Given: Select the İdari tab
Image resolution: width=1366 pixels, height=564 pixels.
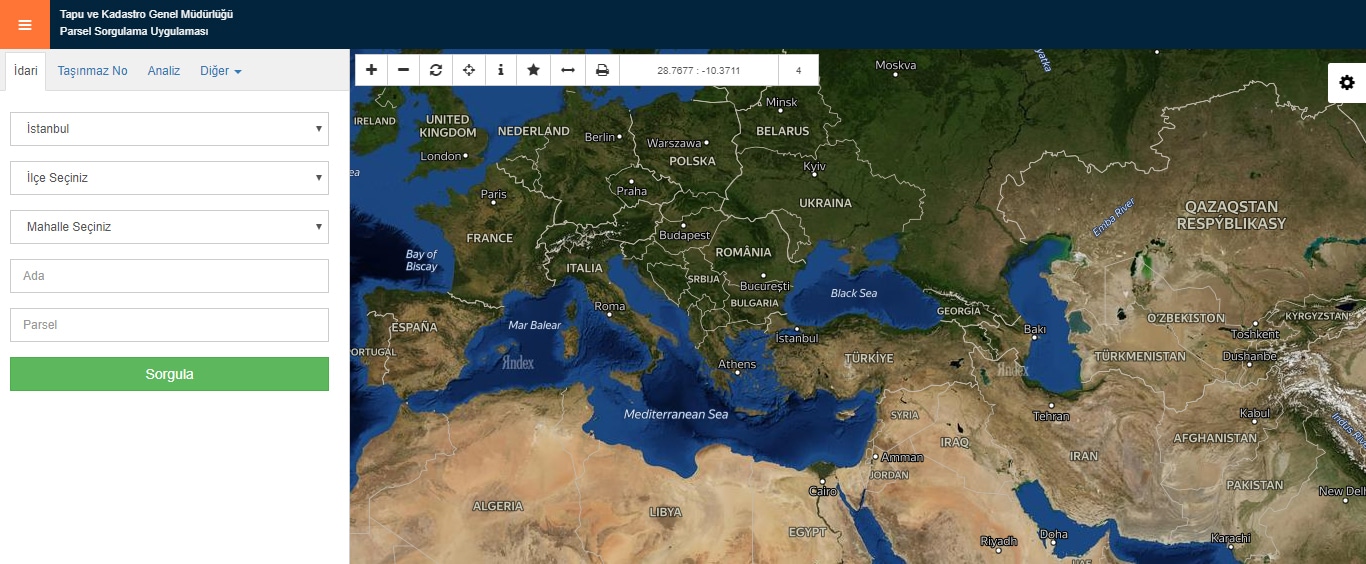Looking at the screenshot, I should pos(26,71).
